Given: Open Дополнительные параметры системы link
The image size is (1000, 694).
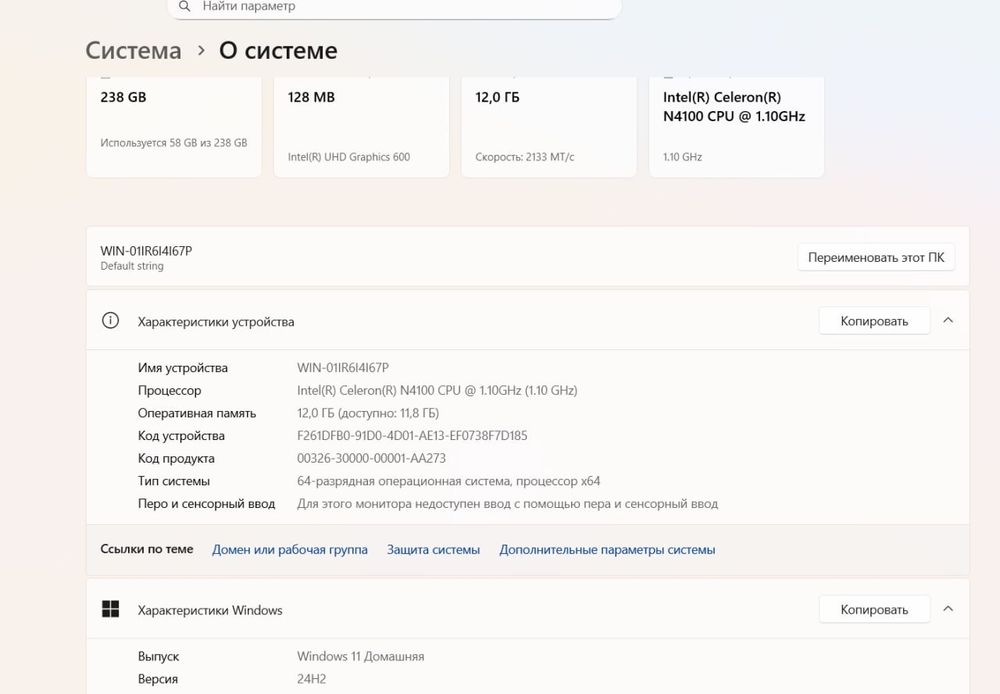Looking at the screenshot, I should coord(607,550).
